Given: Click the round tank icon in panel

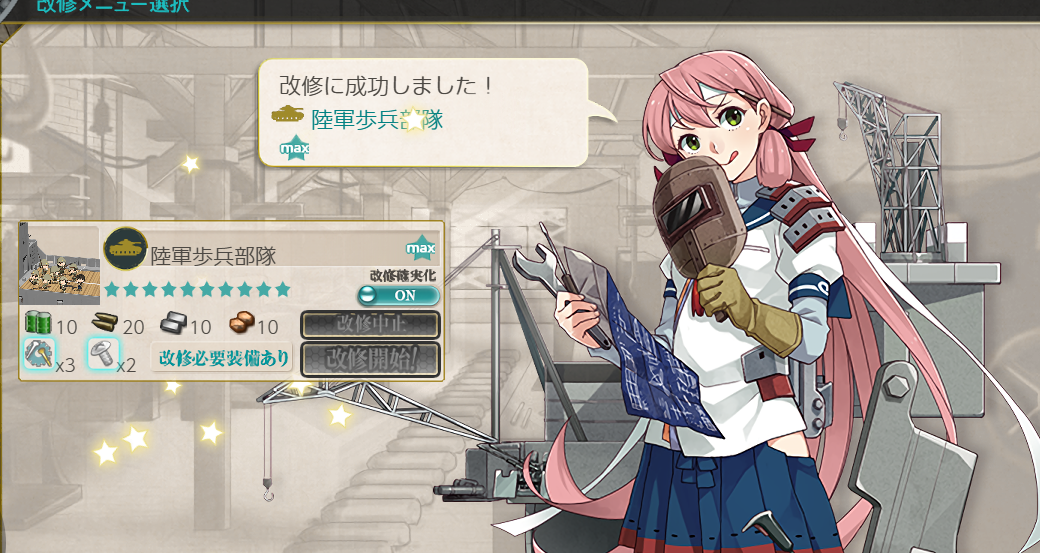Looking at the screenshot, I should click(x=125, y=249).
